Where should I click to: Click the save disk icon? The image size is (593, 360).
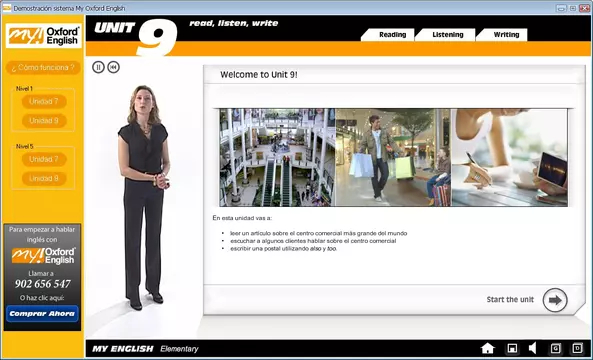512,348
